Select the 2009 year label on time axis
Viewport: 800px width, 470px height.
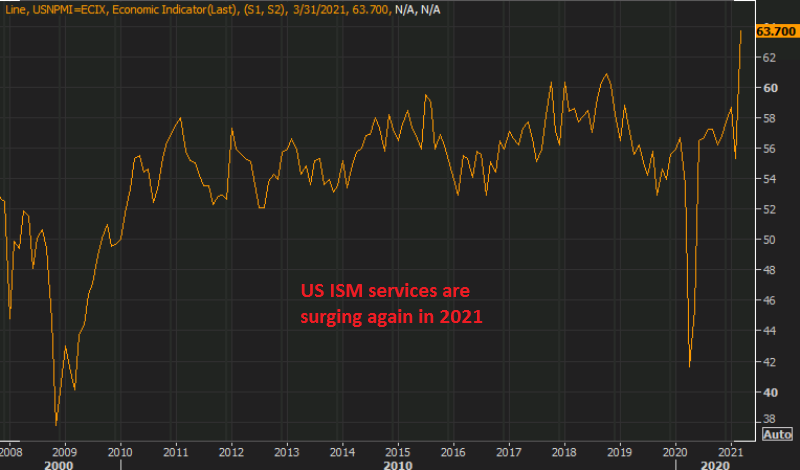click(65, 452)
